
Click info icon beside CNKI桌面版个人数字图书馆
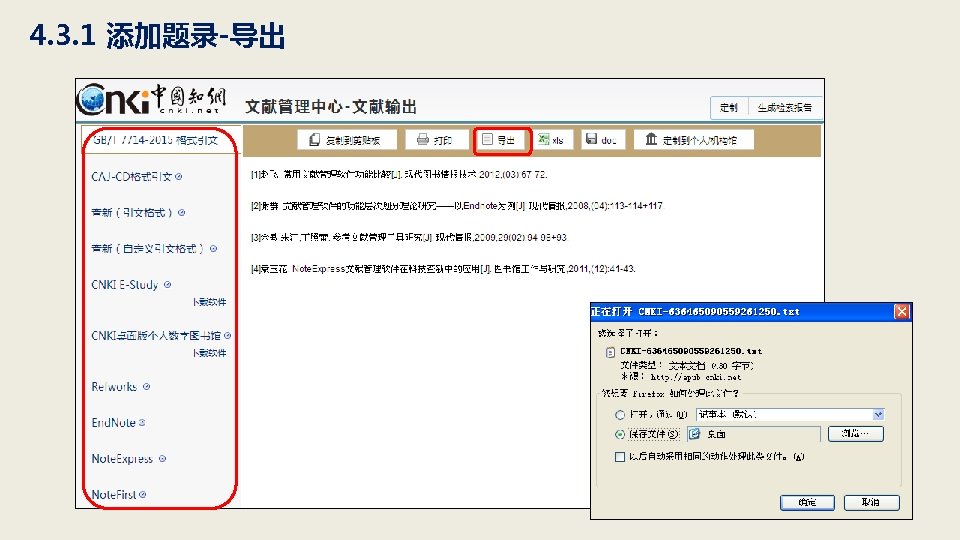[x=227, y=336]
